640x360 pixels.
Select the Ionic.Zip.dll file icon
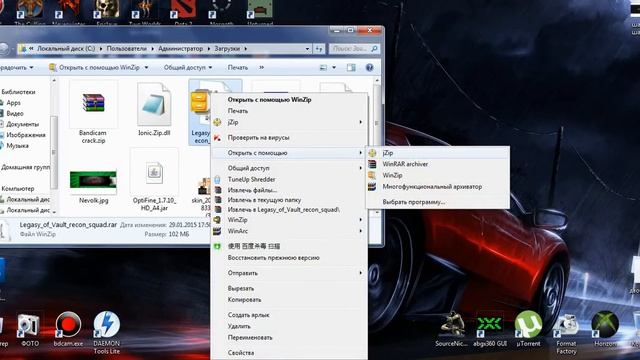(x=154, y=104)
